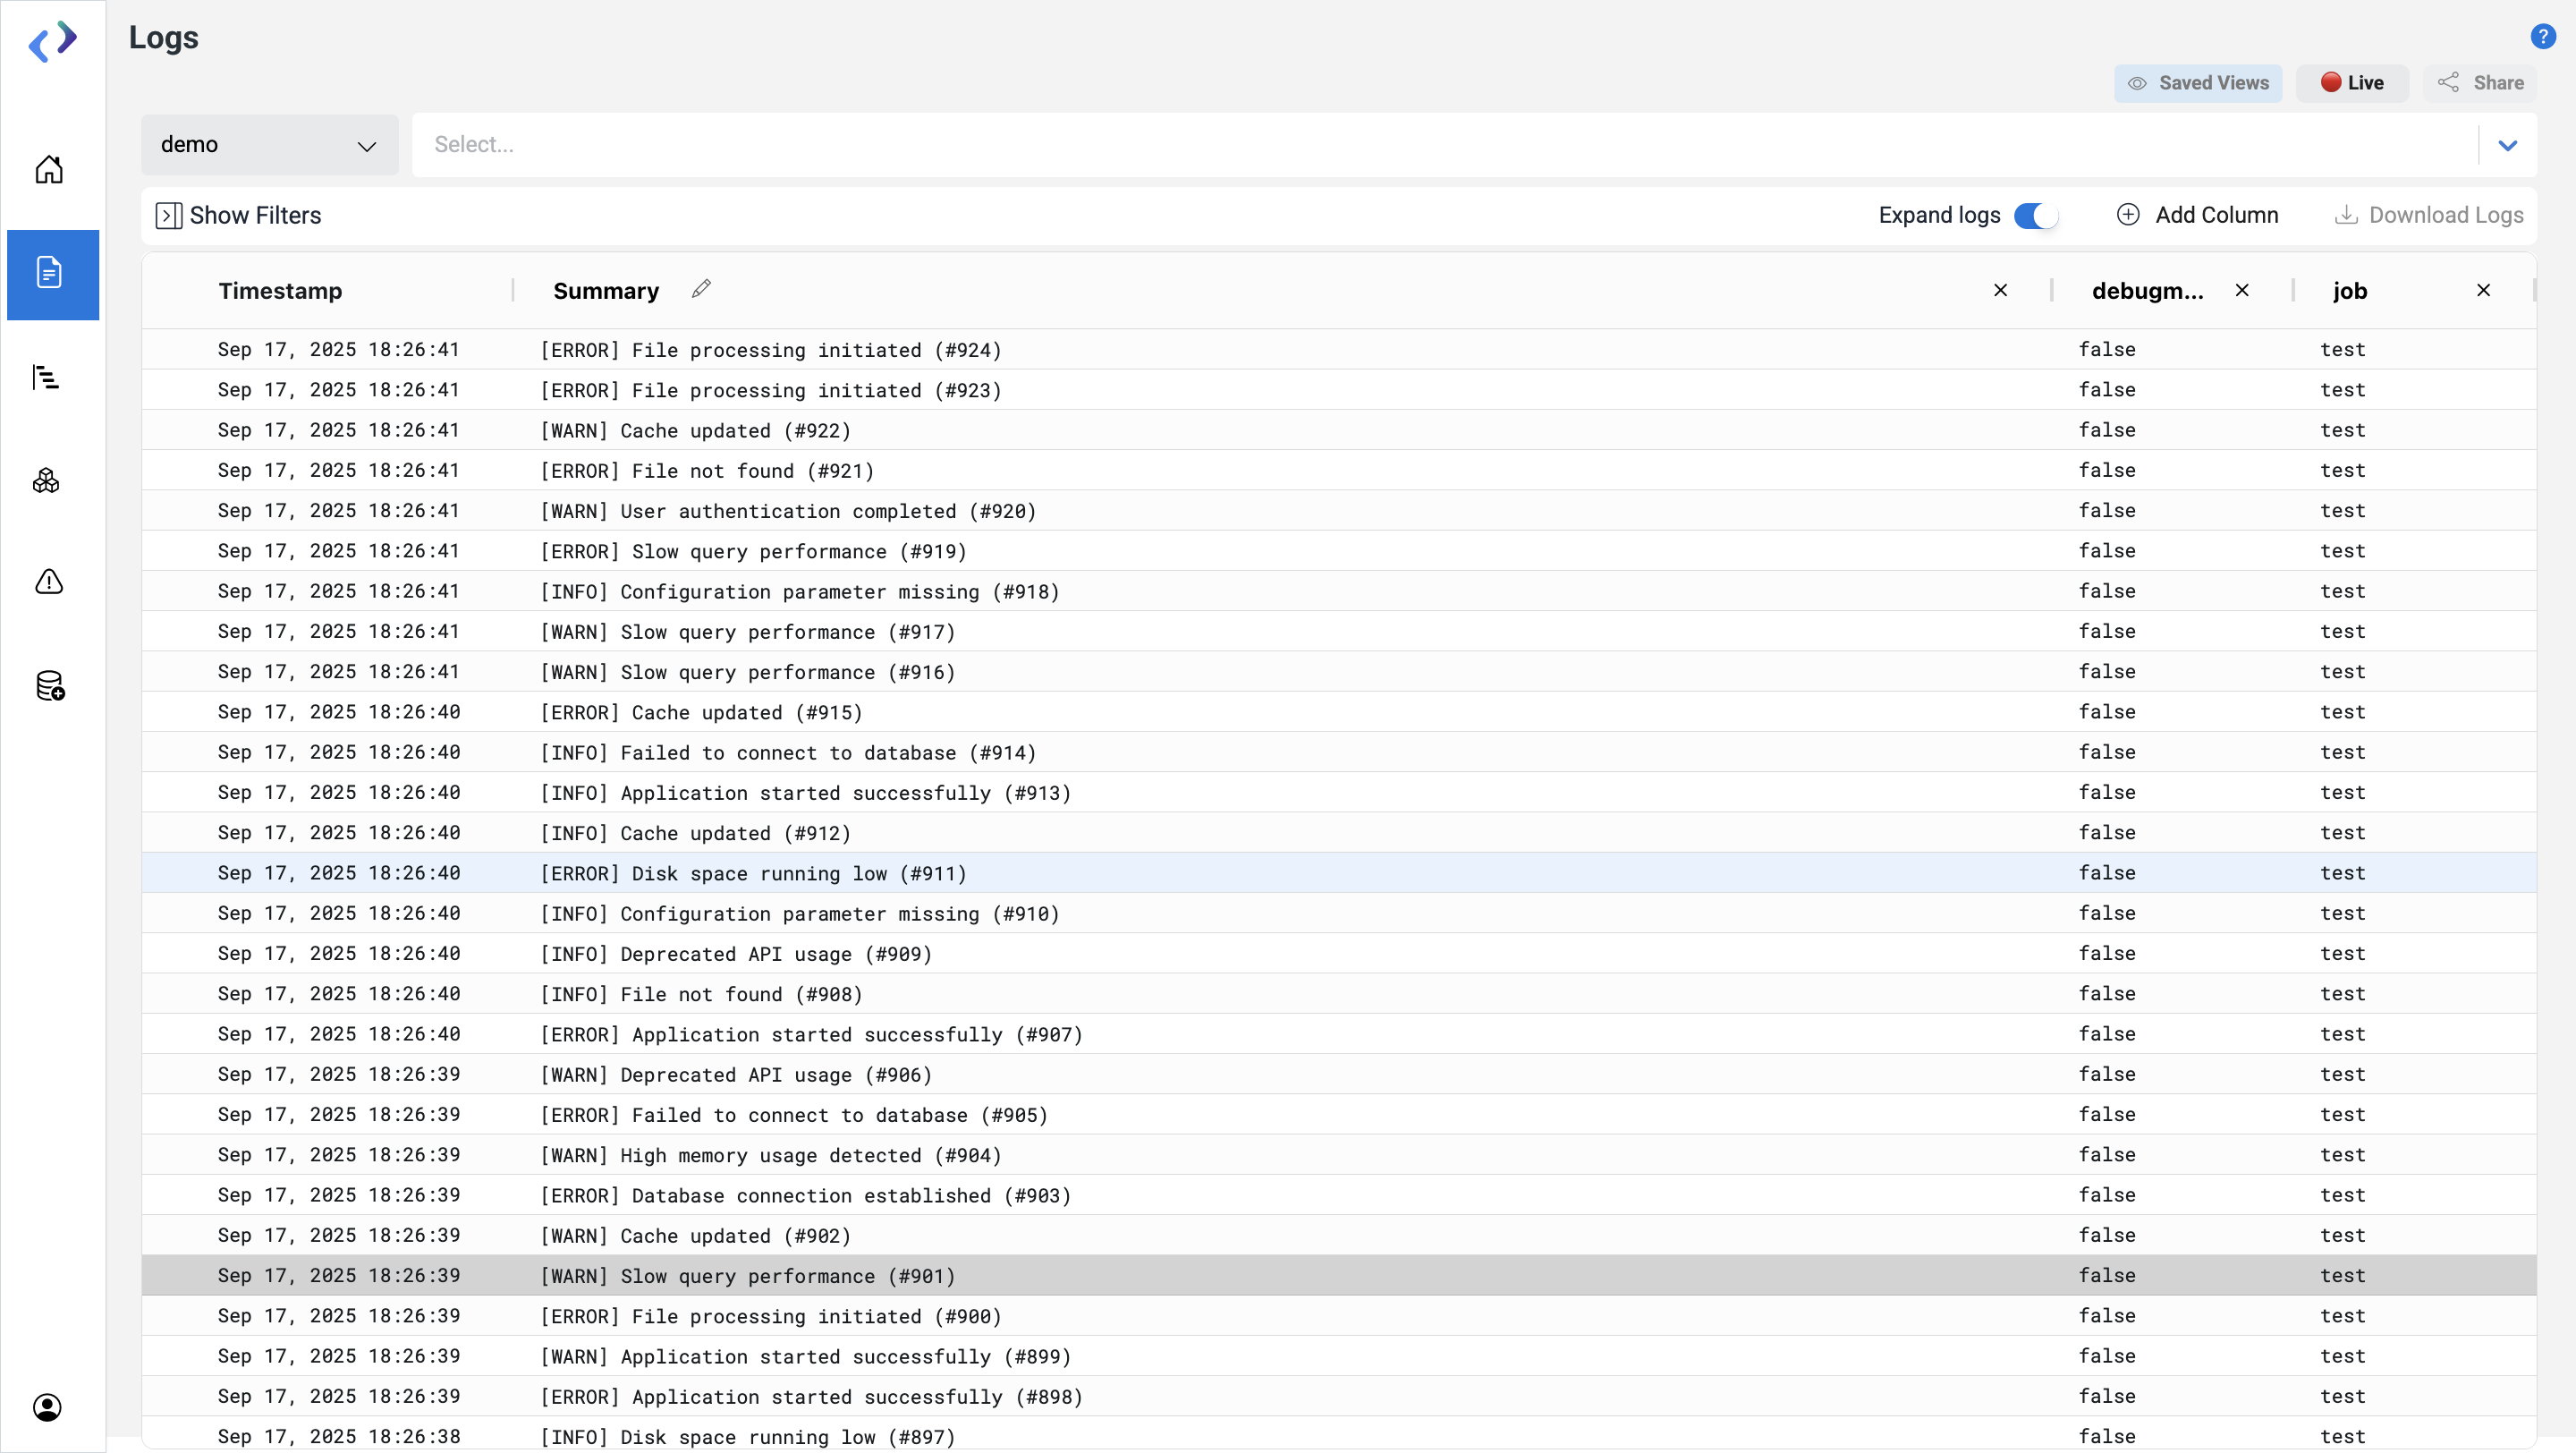
Task: Toggle the Expand logs switch
Action: click(2035, 215)
